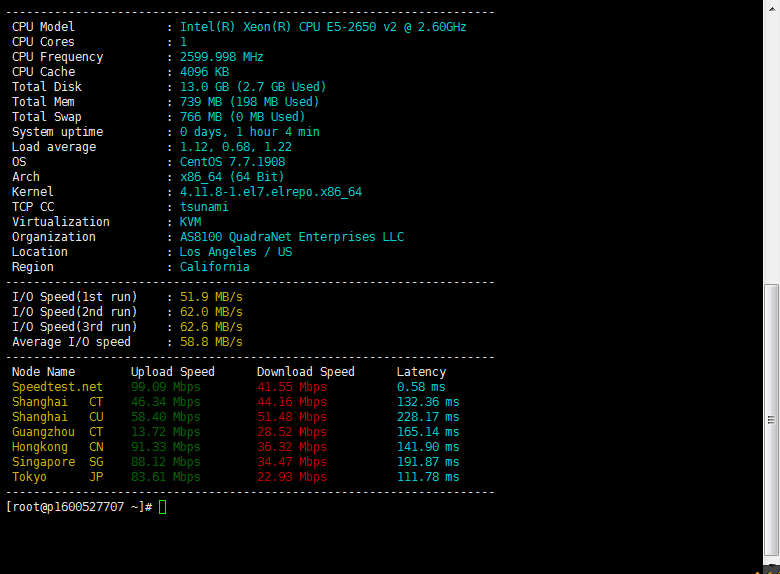Click the TCP CC tsunami value
This screenshot has height=574, width=780.
pos(204,207)
